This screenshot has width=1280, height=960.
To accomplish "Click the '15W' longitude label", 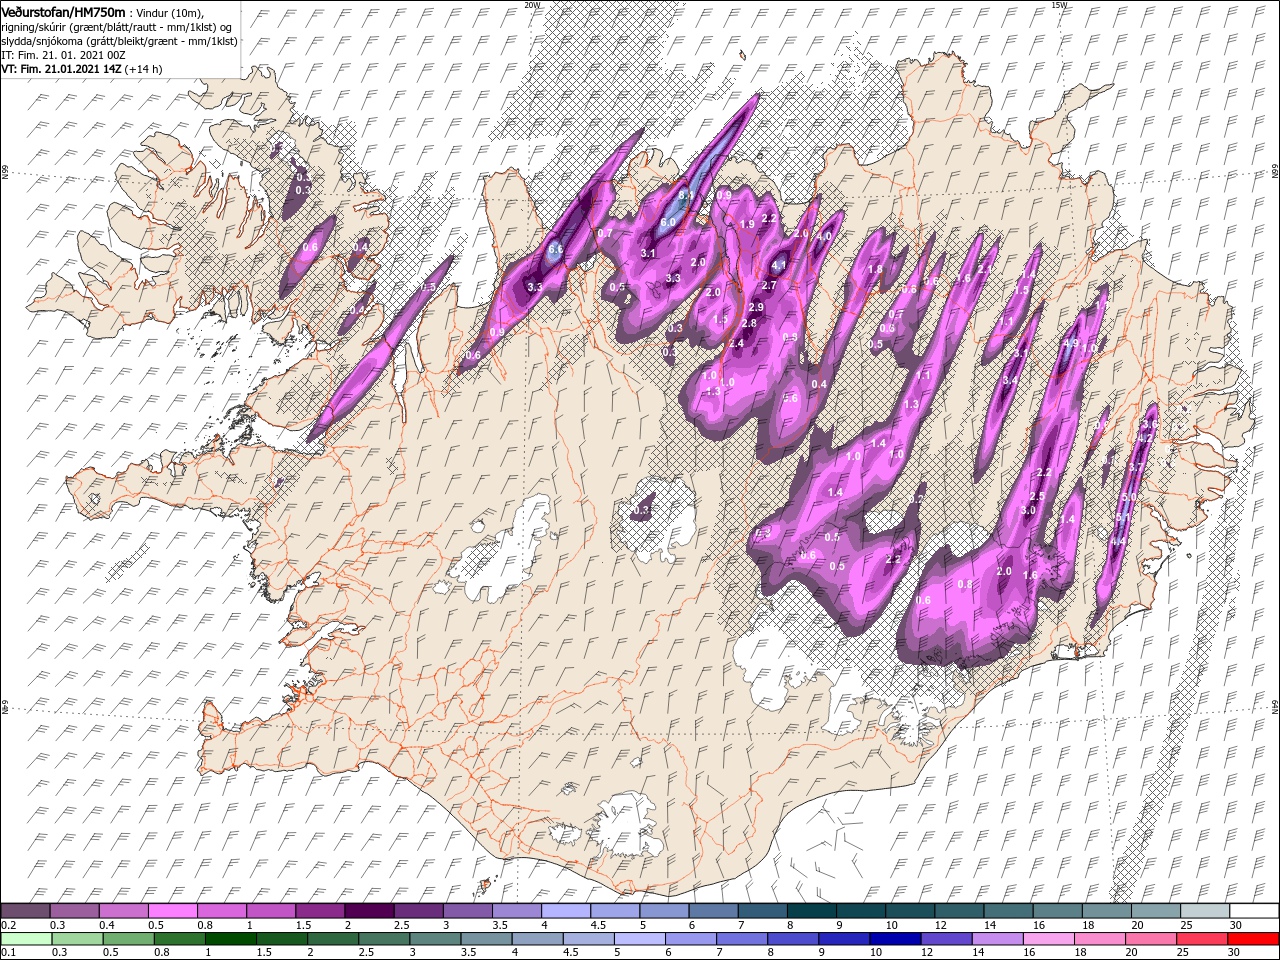I will pyautogui.click(x=1059, y=5).
